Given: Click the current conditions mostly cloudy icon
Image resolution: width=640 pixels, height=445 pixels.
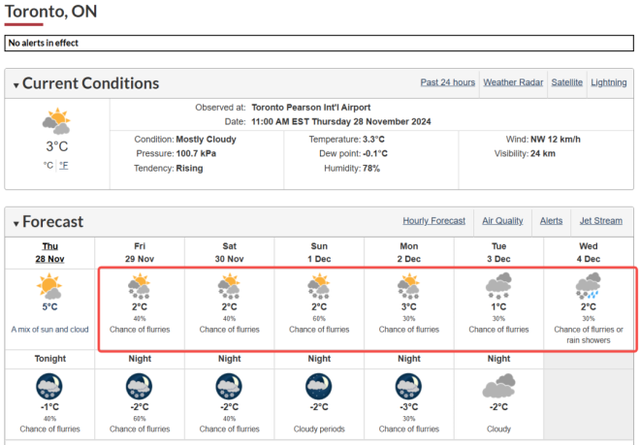Looking at the screenshot, I should pos(56,121).
